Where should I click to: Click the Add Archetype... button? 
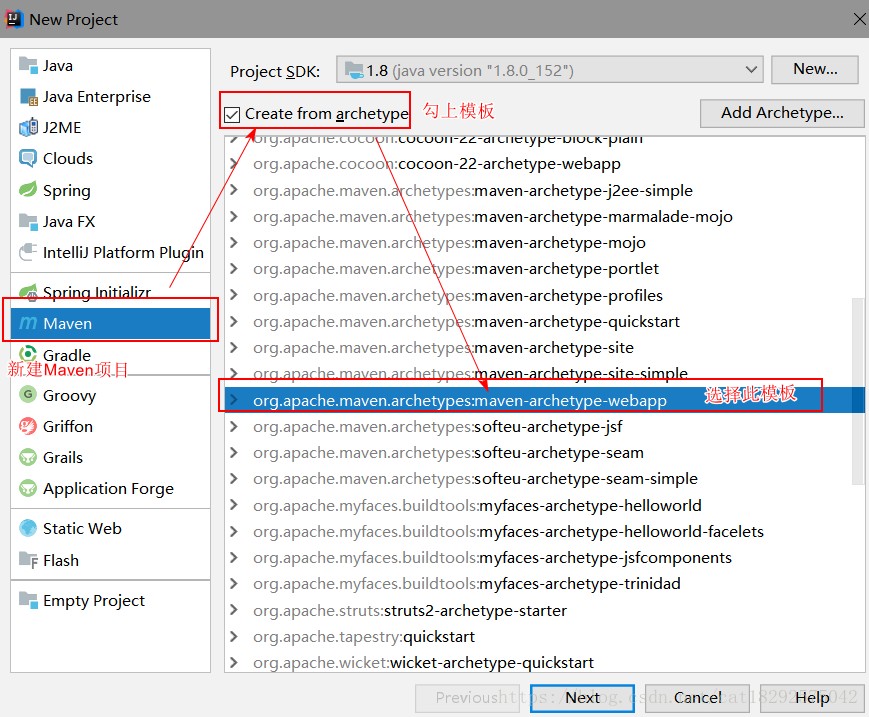(782, 113)
